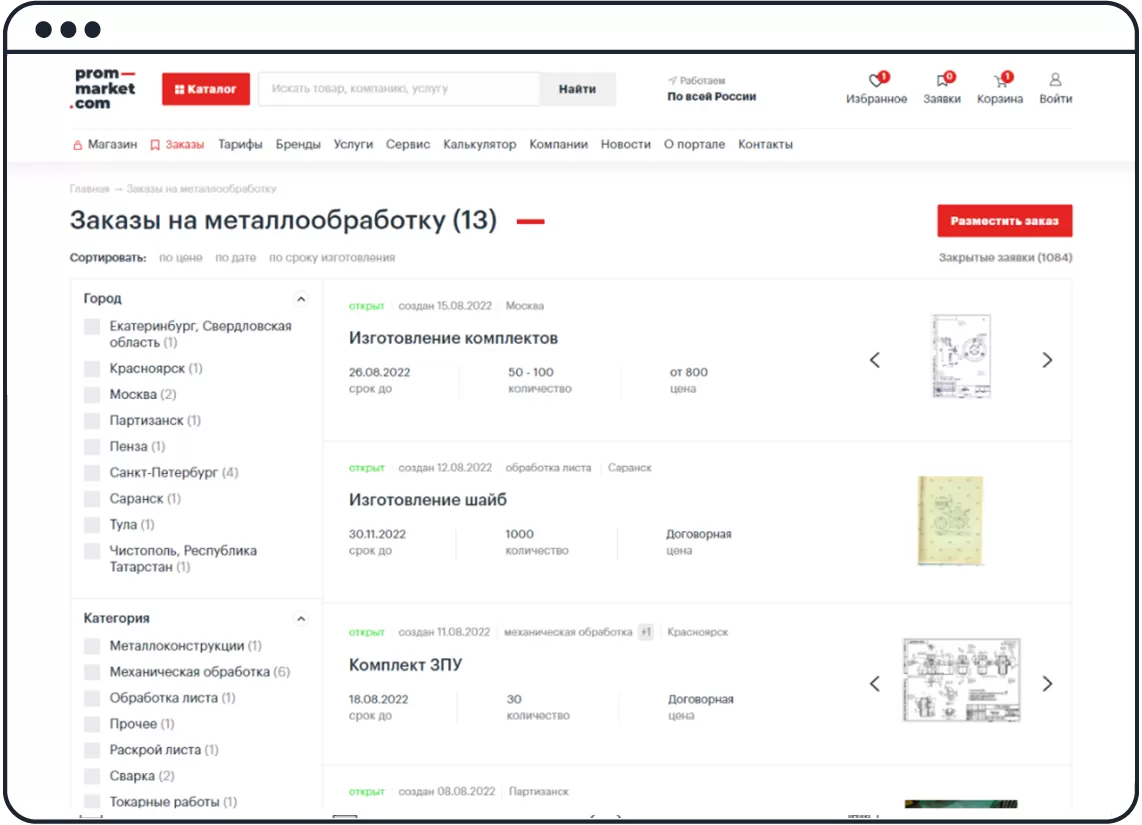Check the Екатеринбург, Свердловская область filter
1142x825 pixels.
click(x=92, y=326)
